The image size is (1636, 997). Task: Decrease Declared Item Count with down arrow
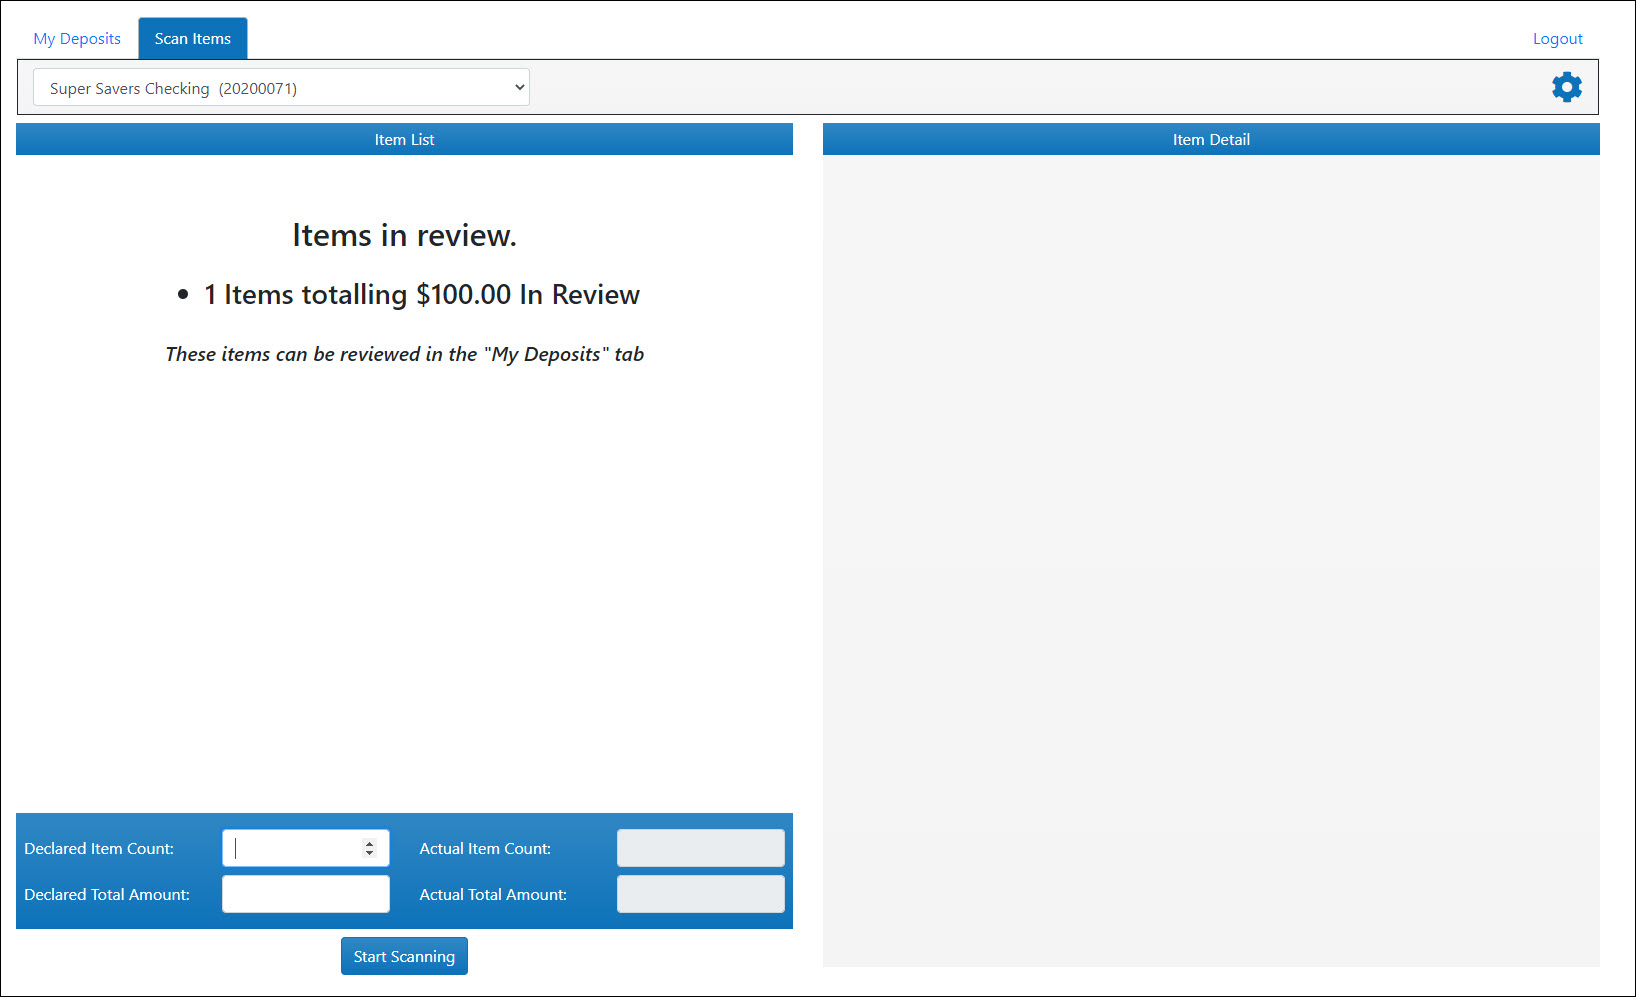coord(370,853)
